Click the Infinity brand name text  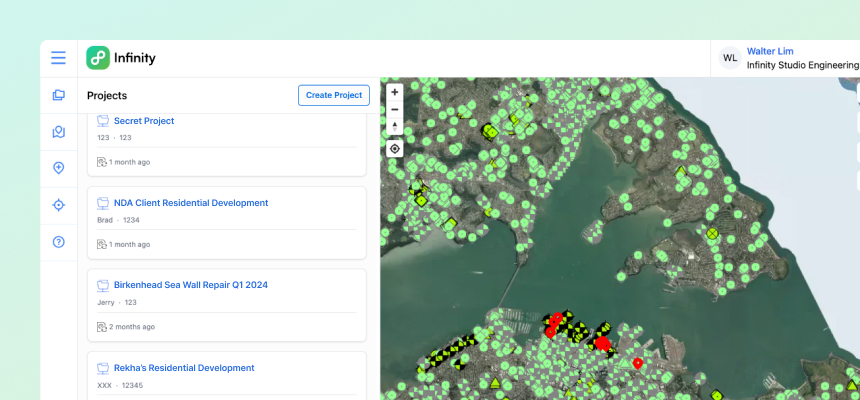pos(135,58)
